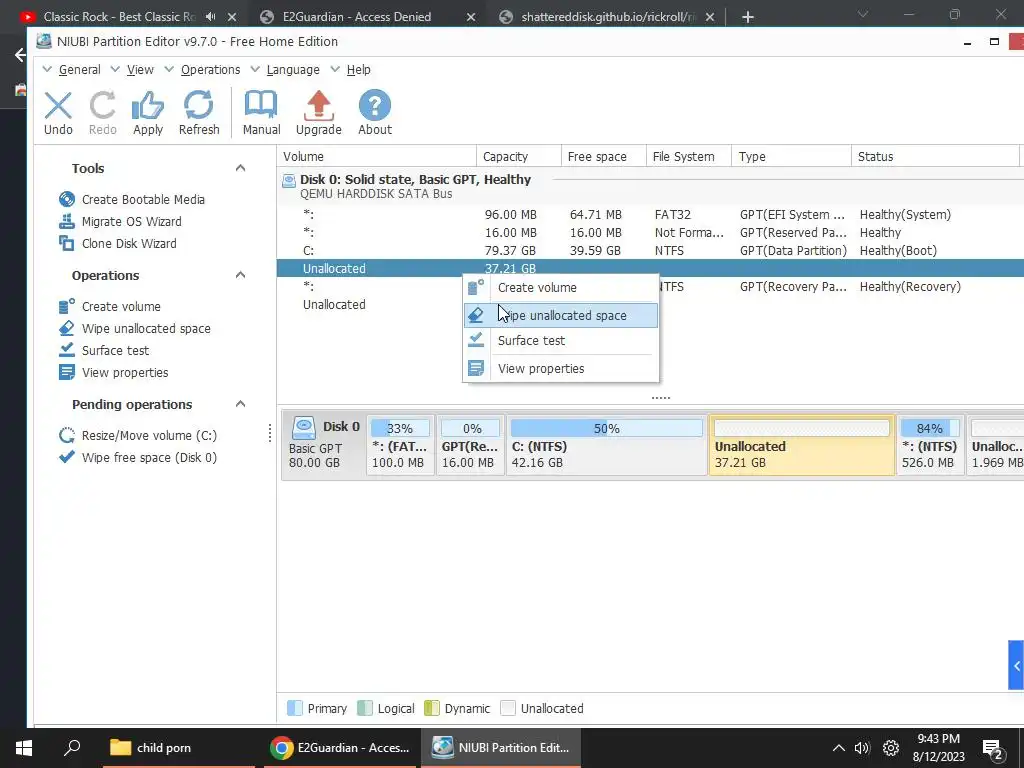Select Unallocated 37.21 GB block in disk map
This screenshot has width=1024, height=768.
[x=801, y=447]
